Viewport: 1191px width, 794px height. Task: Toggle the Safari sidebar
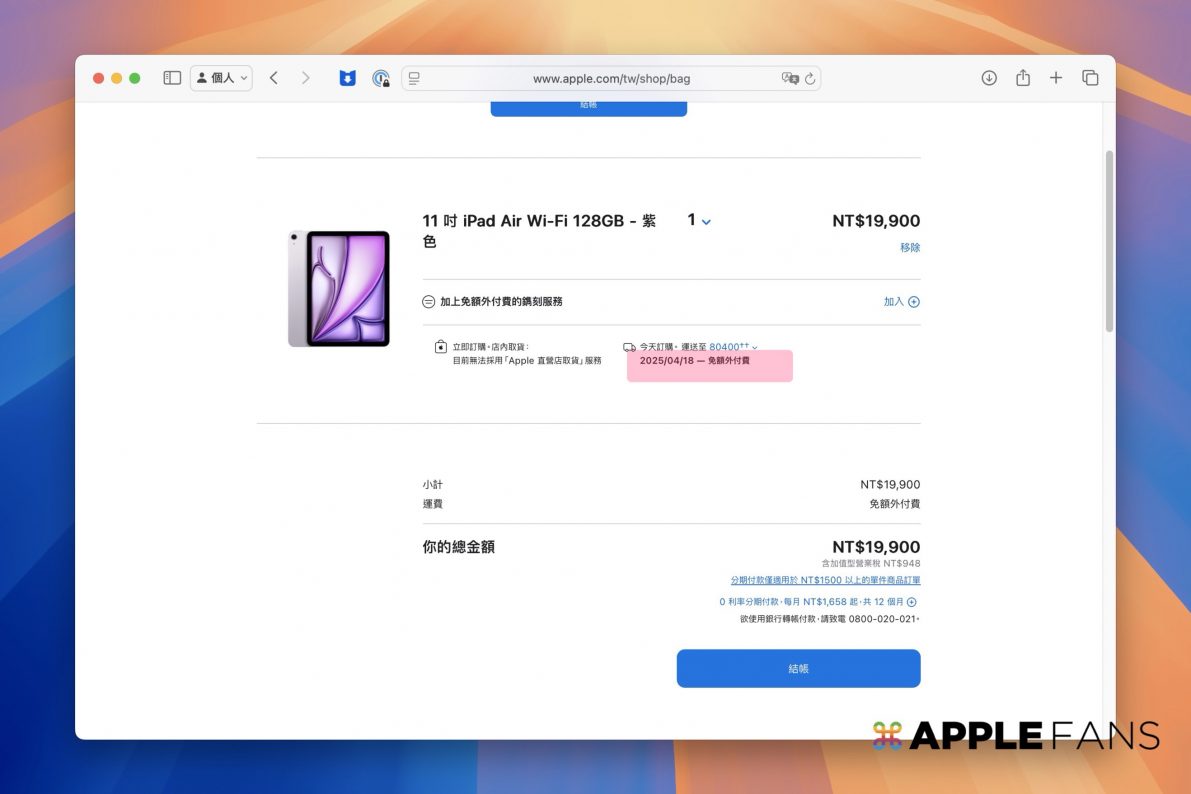click(172, 78)
